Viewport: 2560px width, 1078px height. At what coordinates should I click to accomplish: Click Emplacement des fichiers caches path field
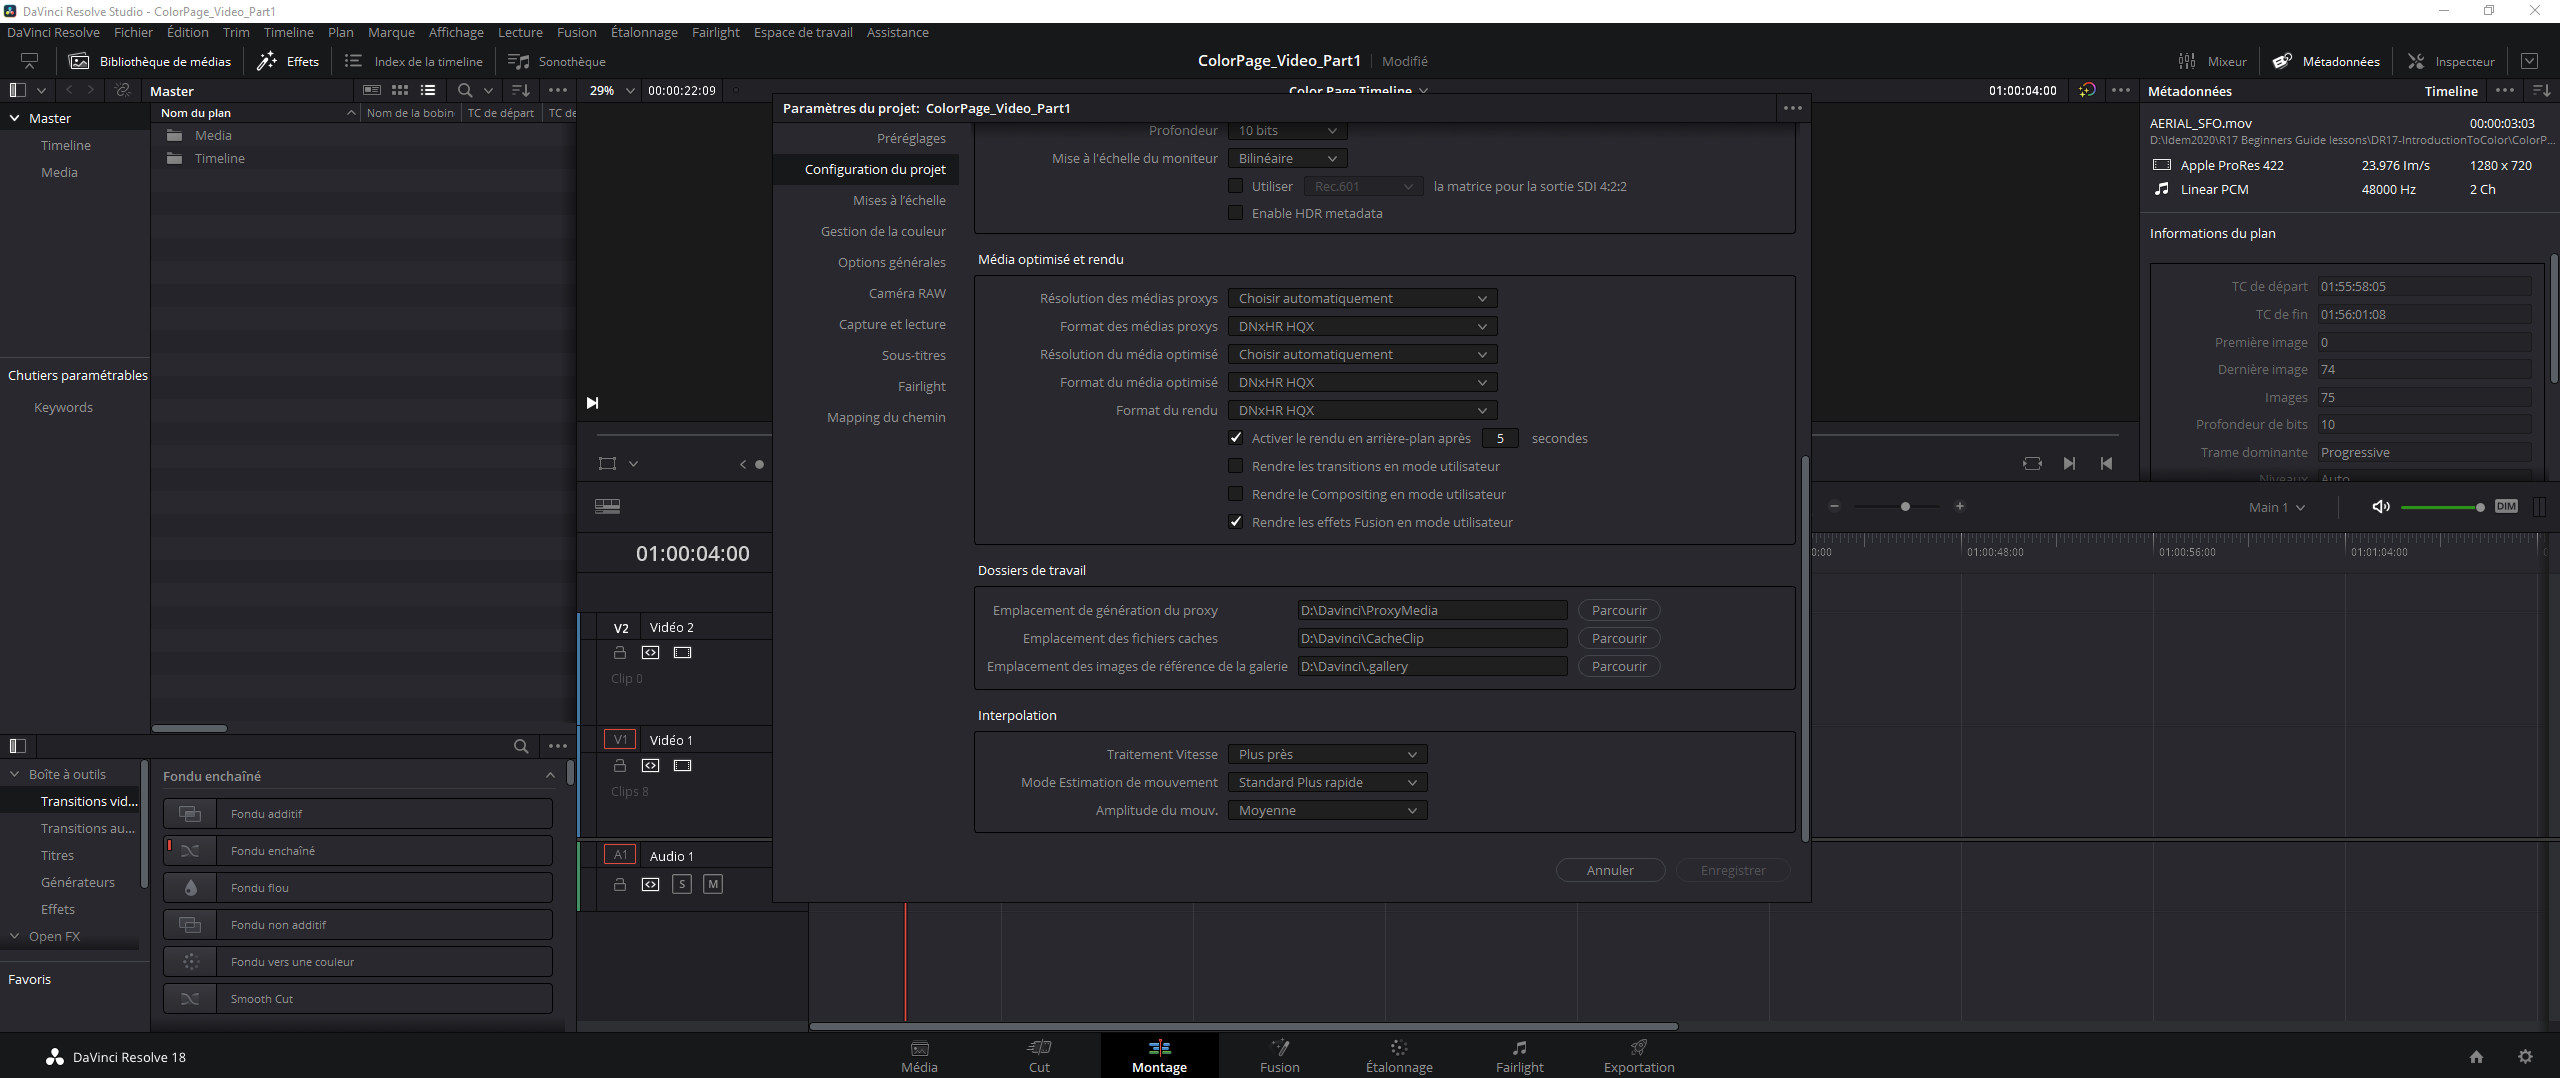pyautogui.click(x=1432, y=638)
